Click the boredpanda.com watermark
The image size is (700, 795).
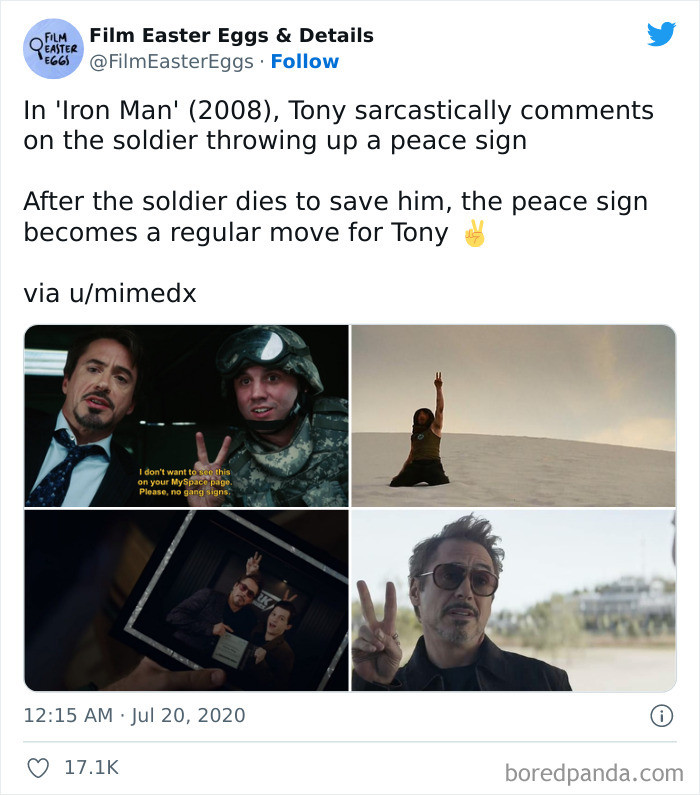[x=594, y=773]
